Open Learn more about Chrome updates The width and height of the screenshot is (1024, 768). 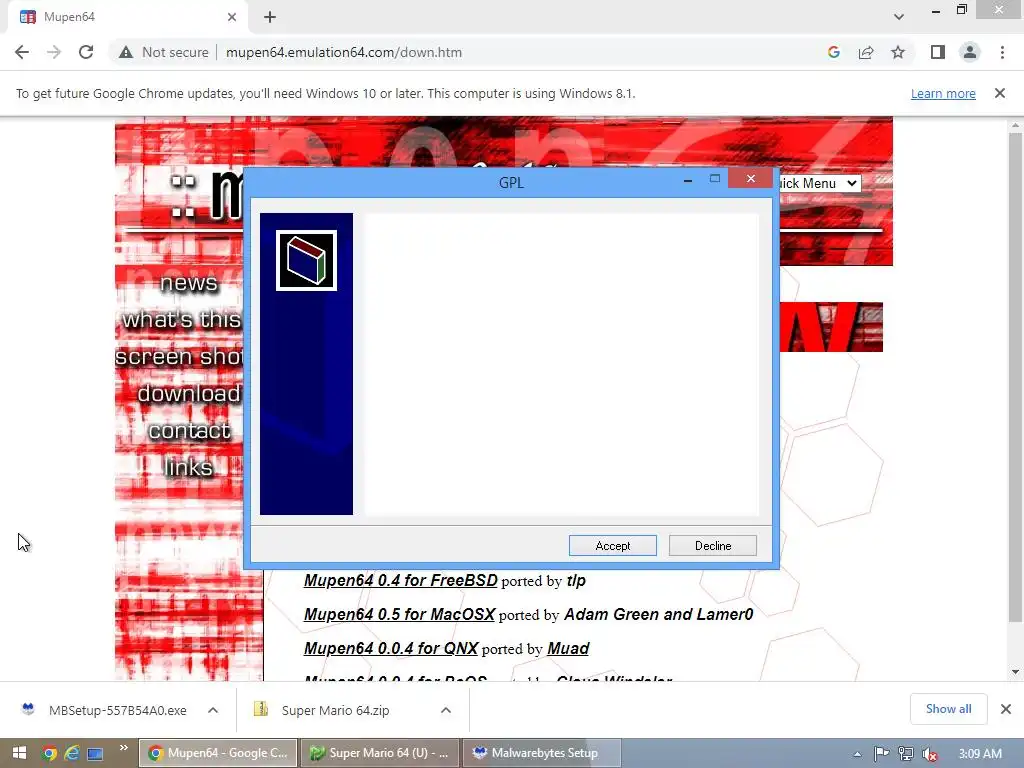pyautogui.click(x=943, y=93)
